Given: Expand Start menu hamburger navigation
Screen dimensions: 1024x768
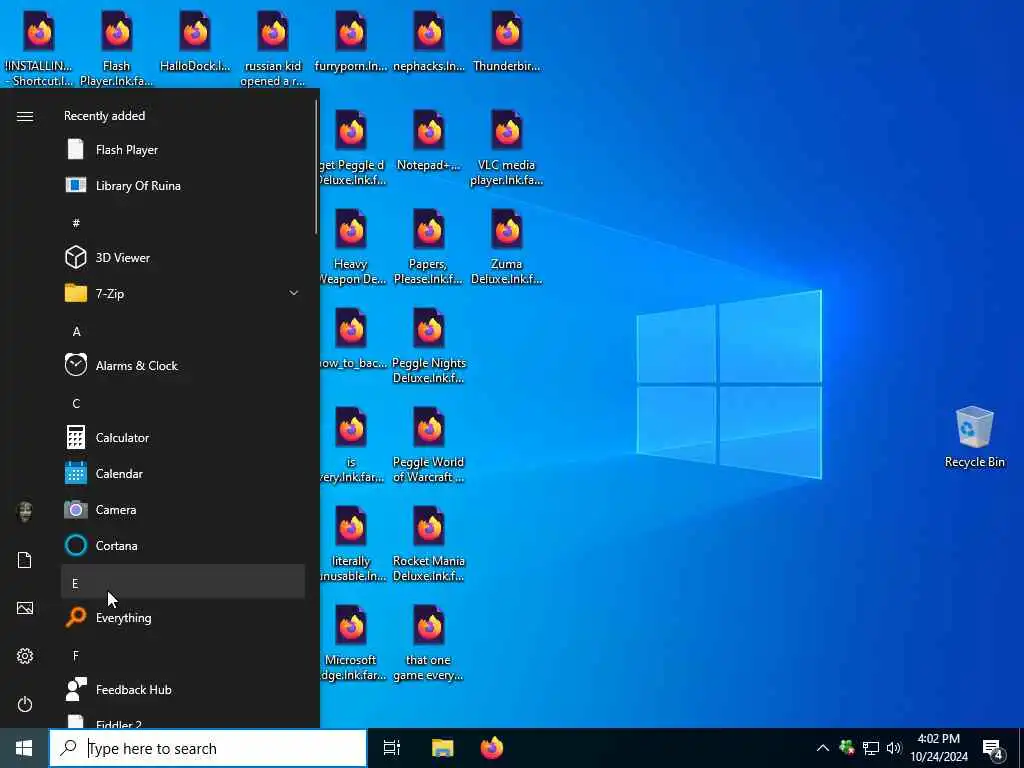Looking at the screenshot, I should [x=25, y=116].
